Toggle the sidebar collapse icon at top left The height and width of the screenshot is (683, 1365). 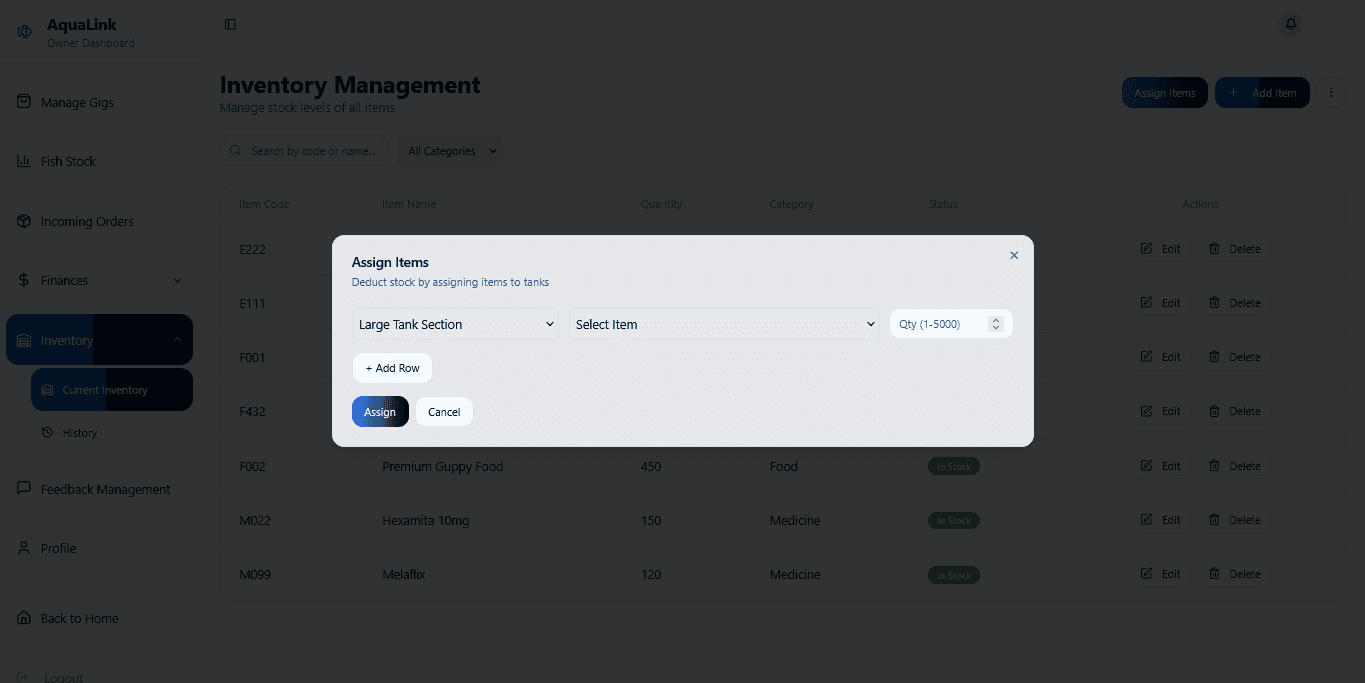[230, 23]
